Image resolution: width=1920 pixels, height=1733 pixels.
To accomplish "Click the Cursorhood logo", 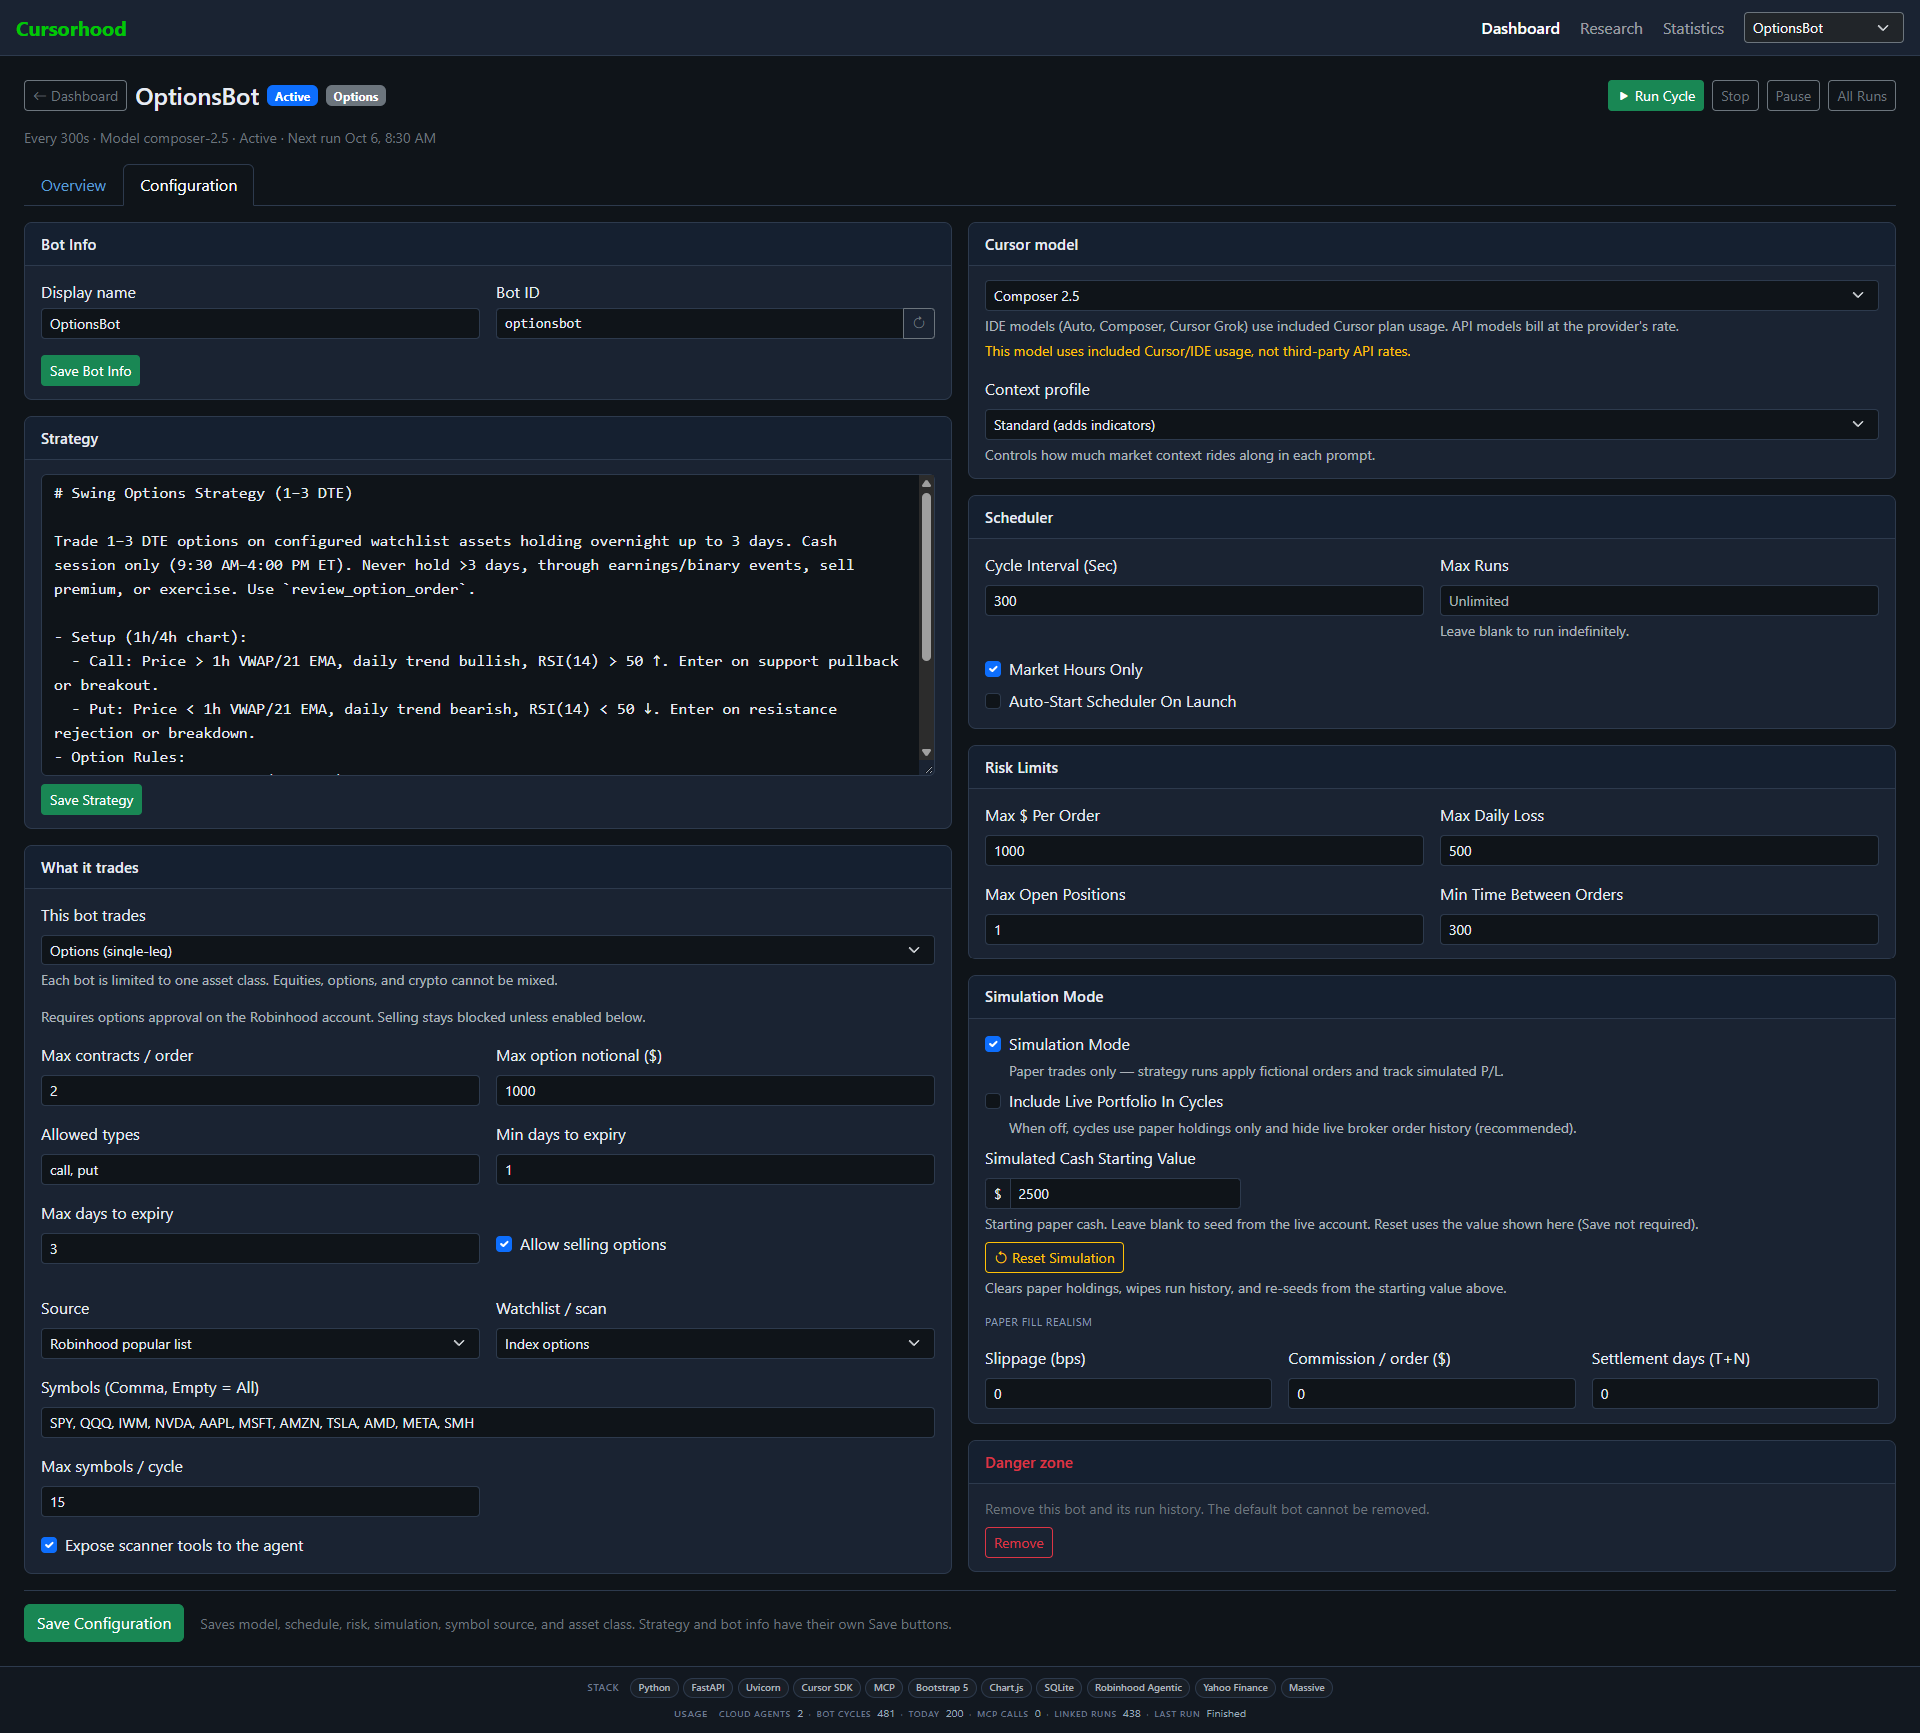I will point(71,29).
